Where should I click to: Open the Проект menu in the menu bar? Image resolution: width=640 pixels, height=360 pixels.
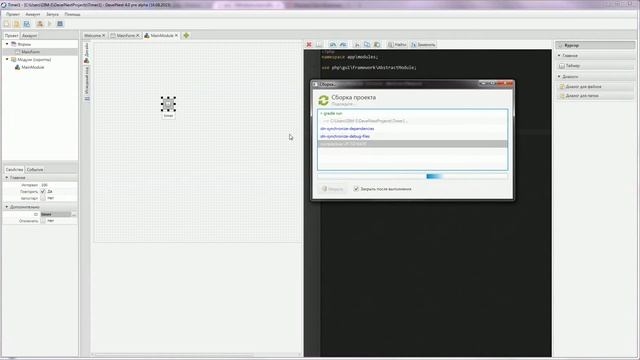(13, 14)
